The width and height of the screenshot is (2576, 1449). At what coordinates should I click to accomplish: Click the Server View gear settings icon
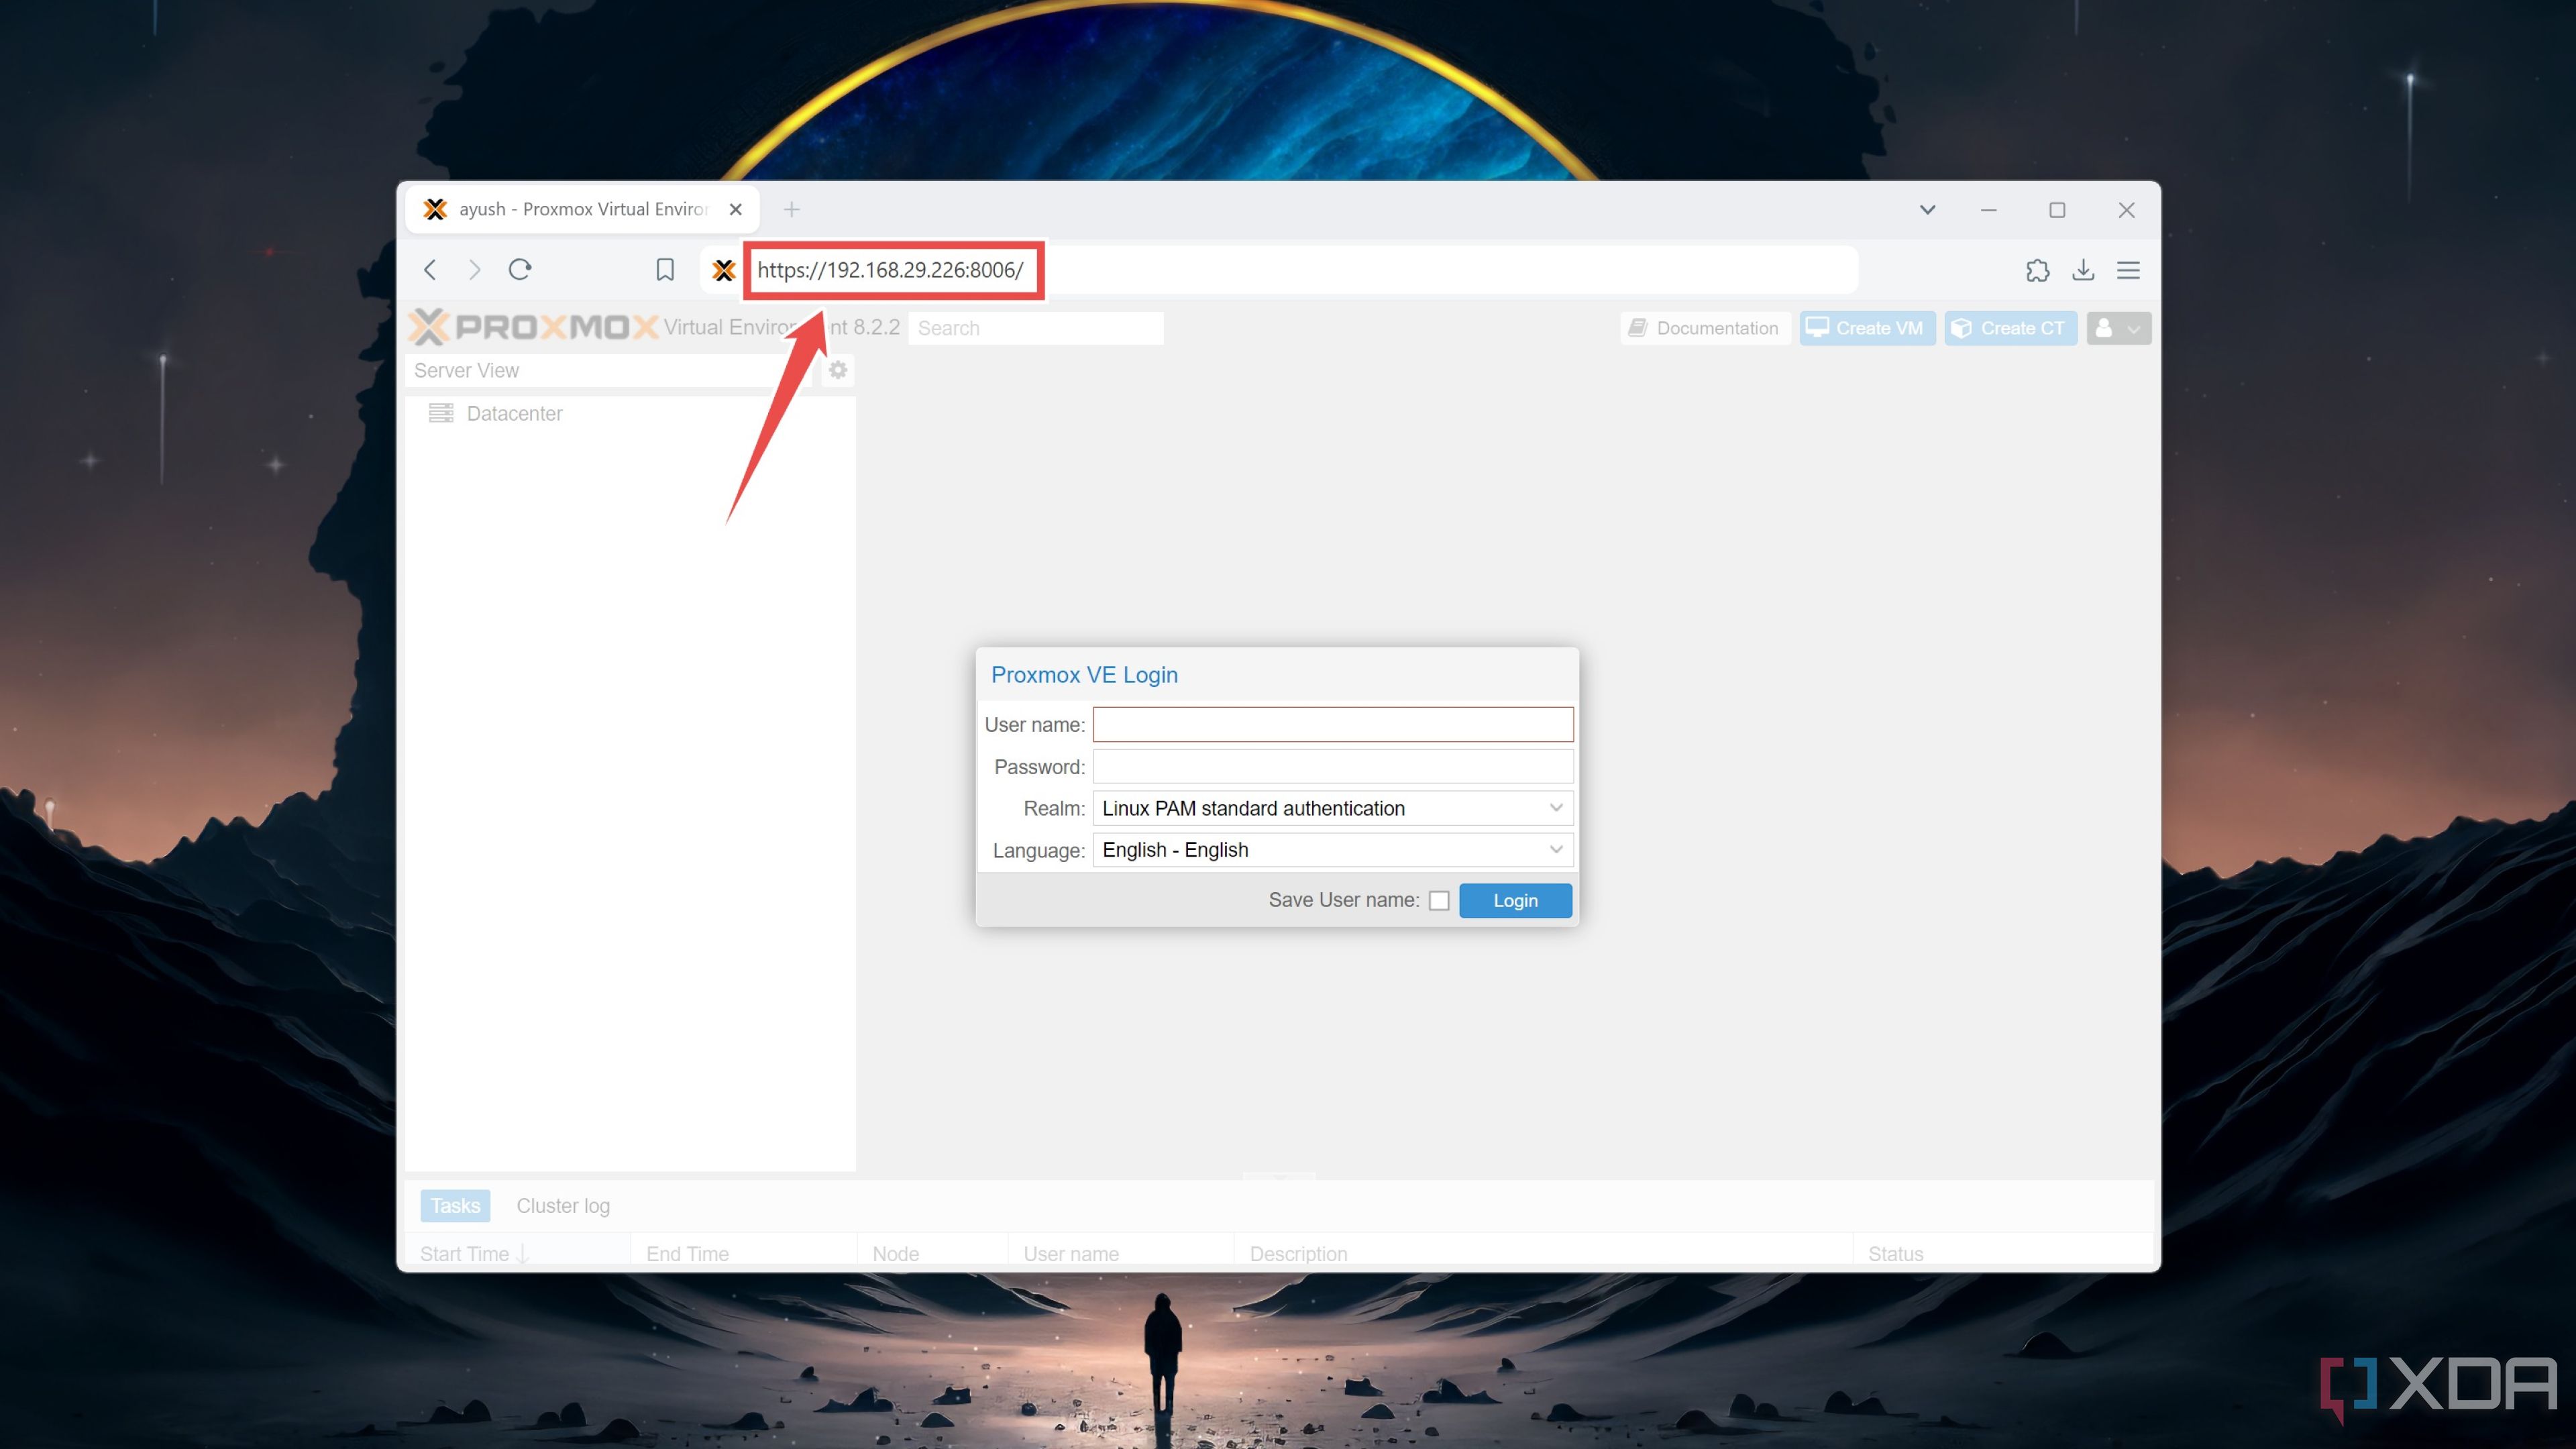pos(839,370)
